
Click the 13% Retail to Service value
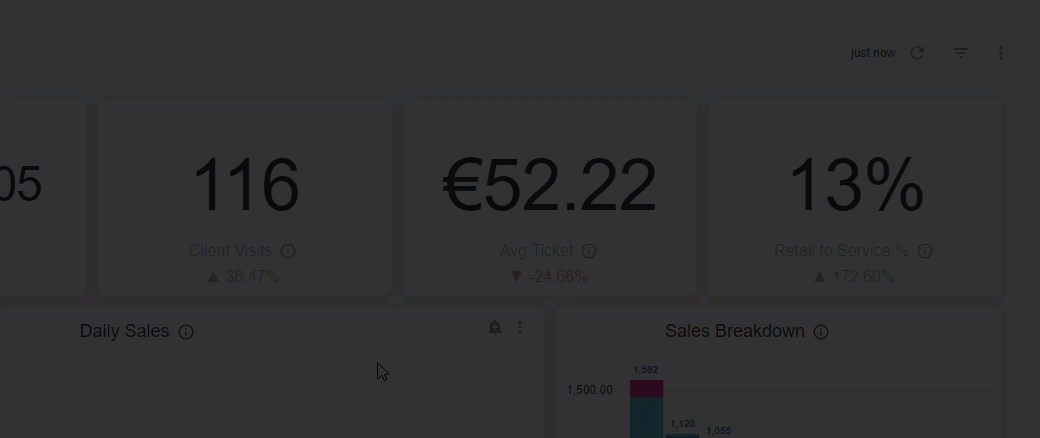(856, 185)
